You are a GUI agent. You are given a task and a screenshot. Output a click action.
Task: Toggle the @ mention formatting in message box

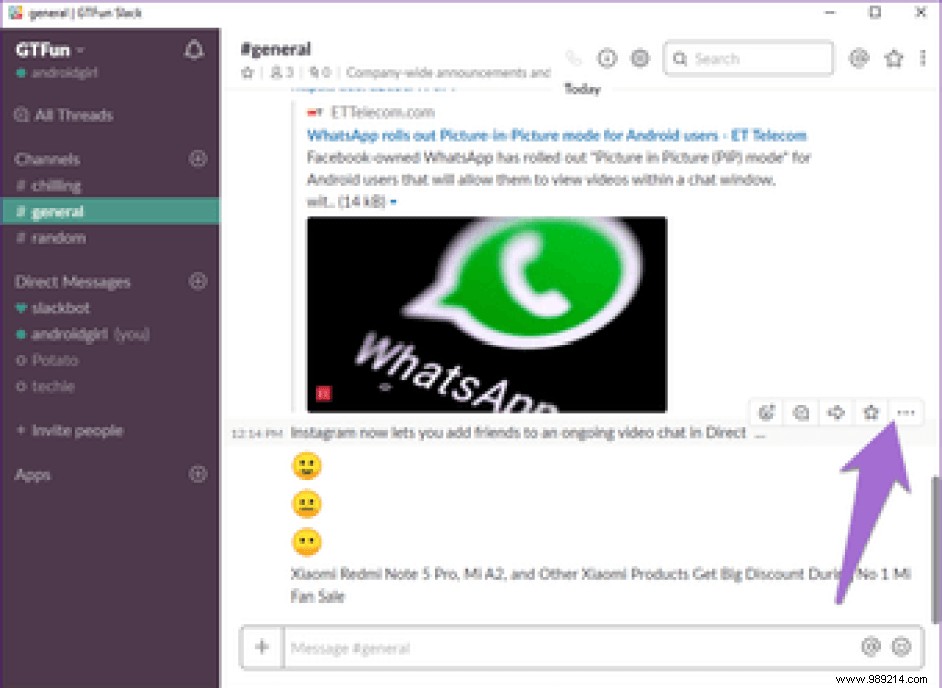tap(870, 647)
